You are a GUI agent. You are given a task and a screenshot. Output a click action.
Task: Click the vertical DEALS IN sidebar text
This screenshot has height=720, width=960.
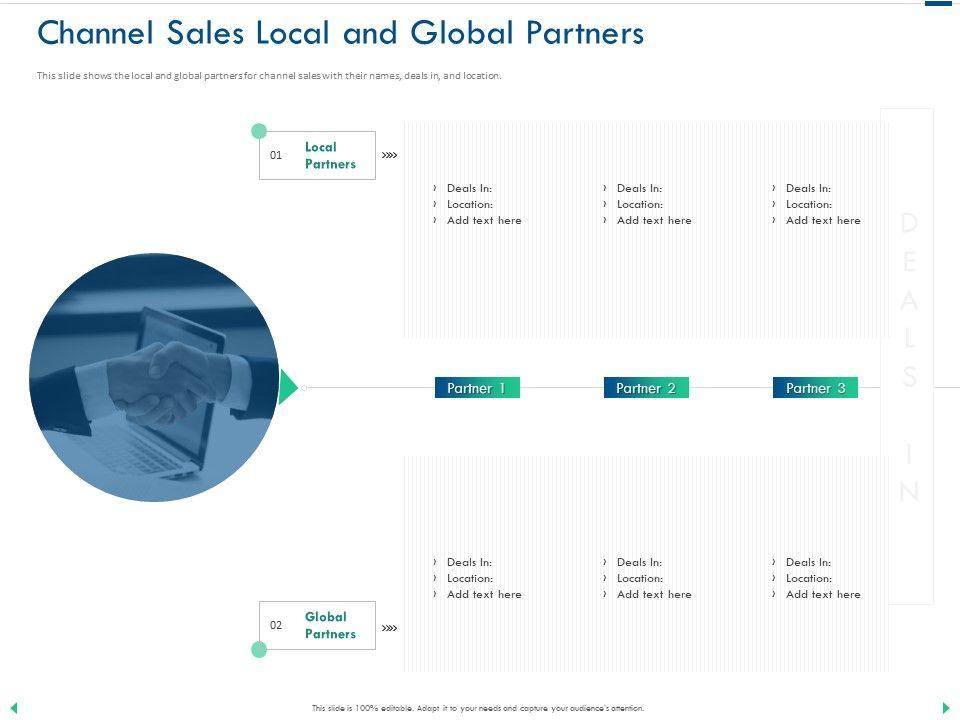coord(908,356)
